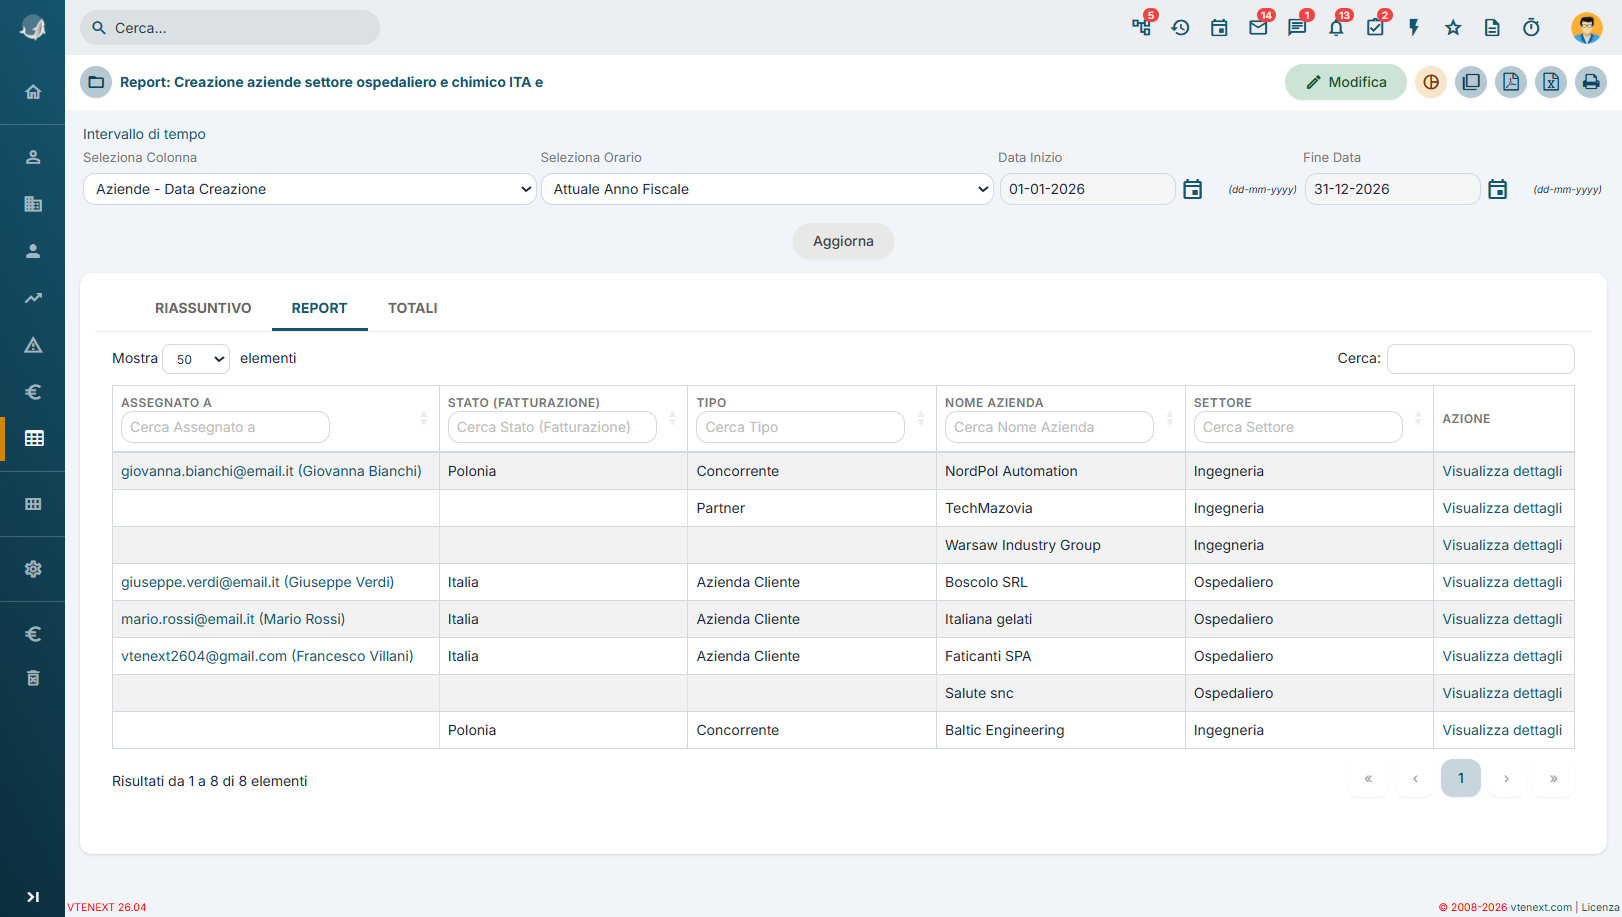Open the Leads icon in sidebar
Viewport: 1622px width, 917px height.
tap(33, 157)
